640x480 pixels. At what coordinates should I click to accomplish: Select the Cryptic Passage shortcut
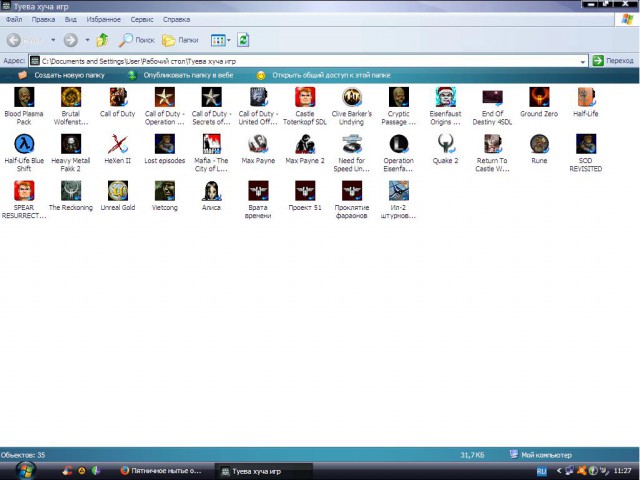click(x=399, y=97)
